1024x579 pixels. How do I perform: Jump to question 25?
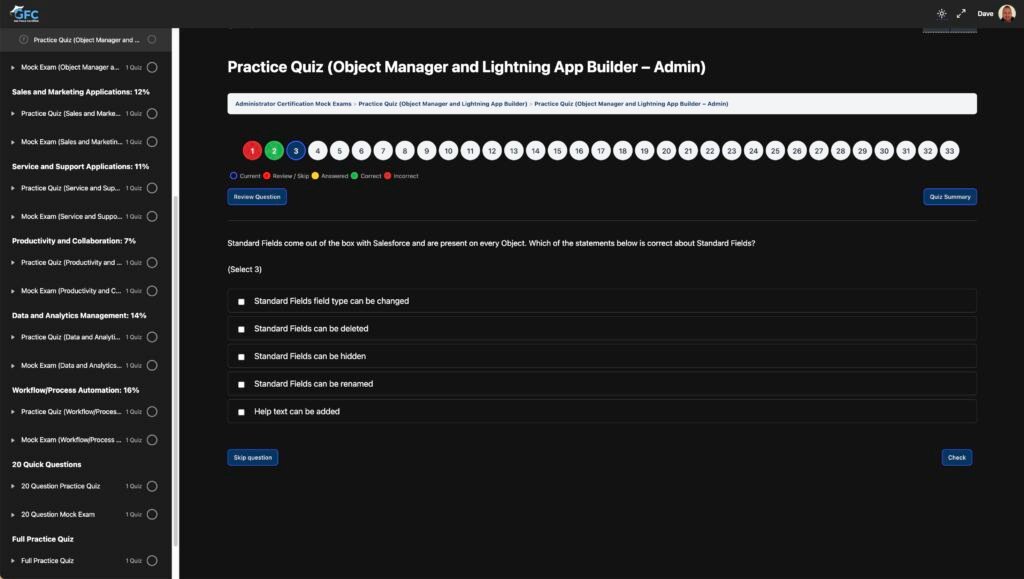(x=775, y=151)
